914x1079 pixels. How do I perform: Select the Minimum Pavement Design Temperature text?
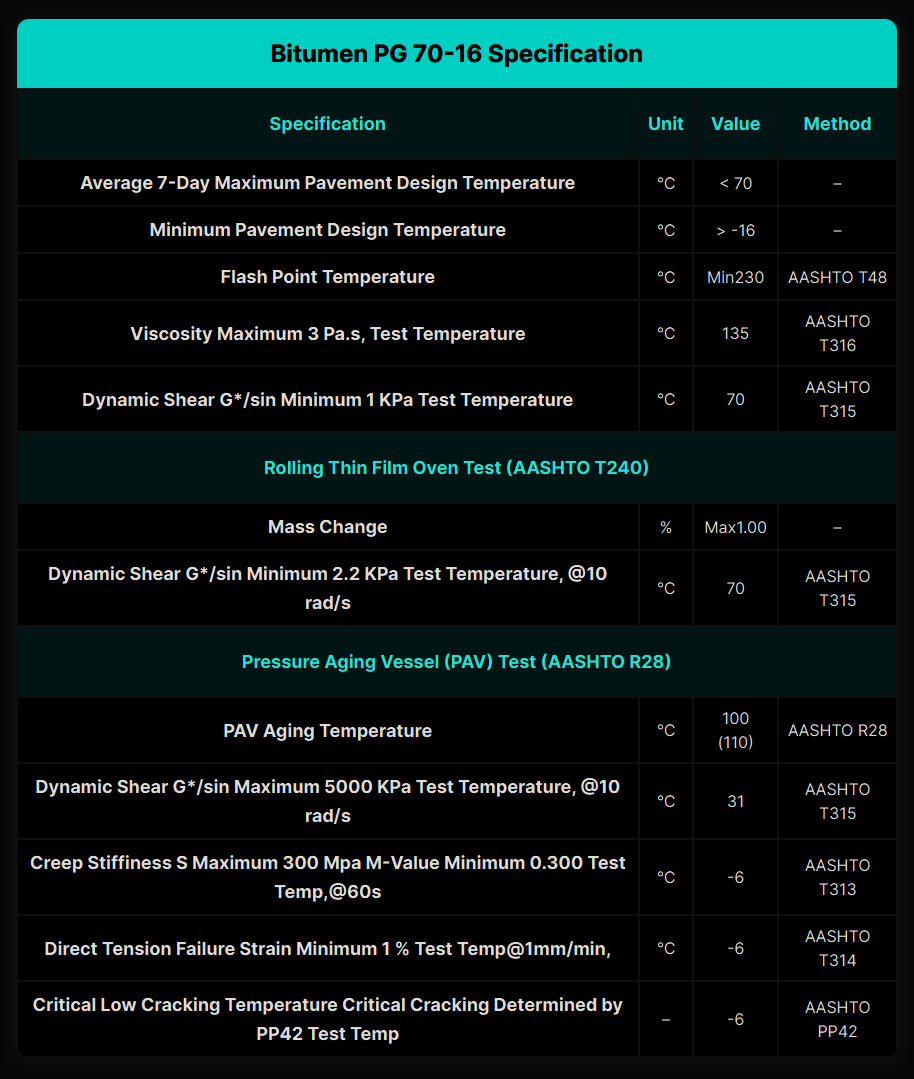pyautogui.click(x=327, y=230)
